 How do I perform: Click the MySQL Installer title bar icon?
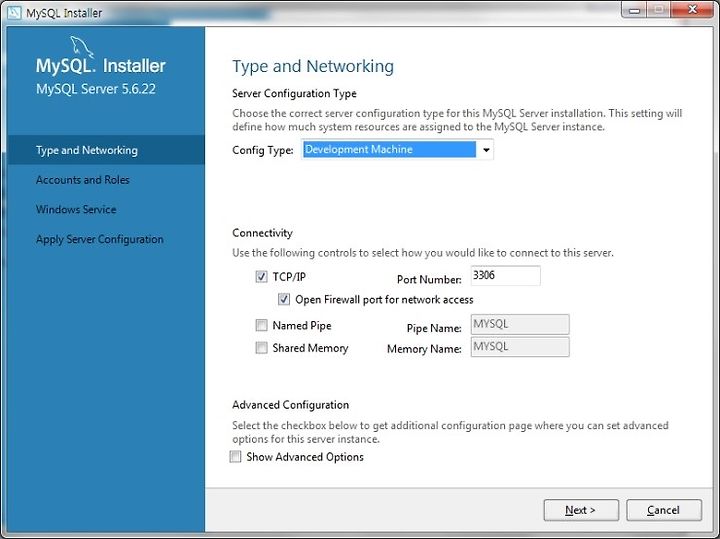tap(14, 12)
